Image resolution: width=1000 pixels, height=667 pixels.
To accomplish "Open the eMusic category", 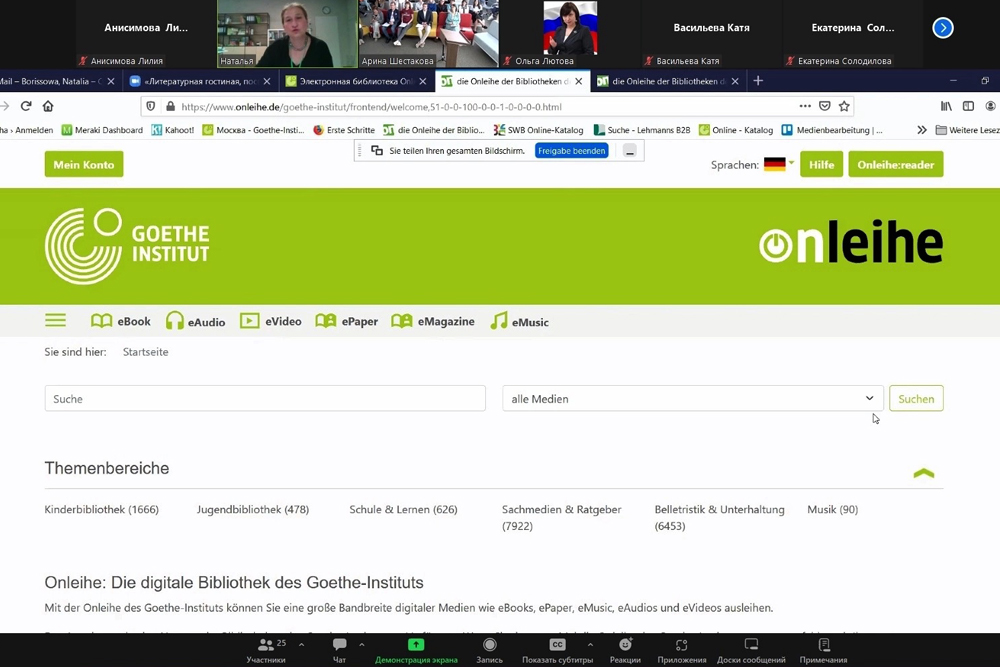I will [x=519, y=321].
